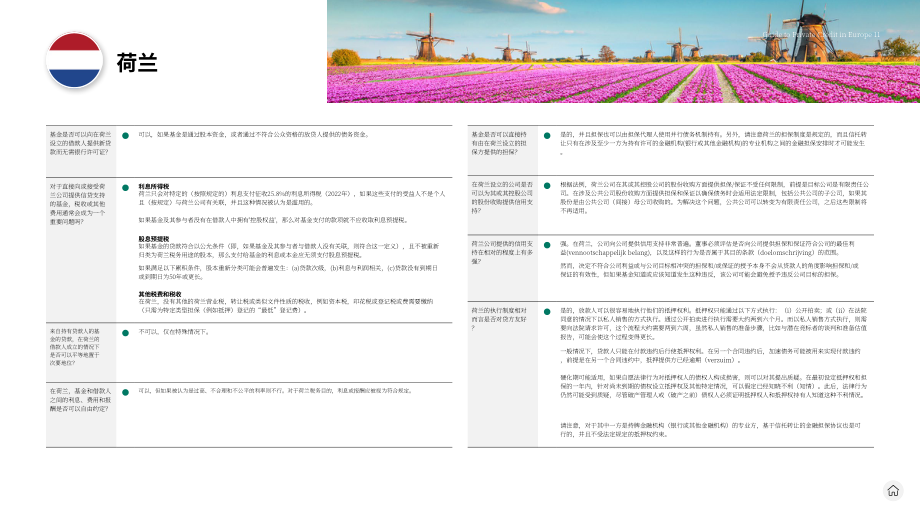Select the page title "荷兰"
The height and width of the screenshot is (518, 920).
pyautogui.click(x=137, y=63)
